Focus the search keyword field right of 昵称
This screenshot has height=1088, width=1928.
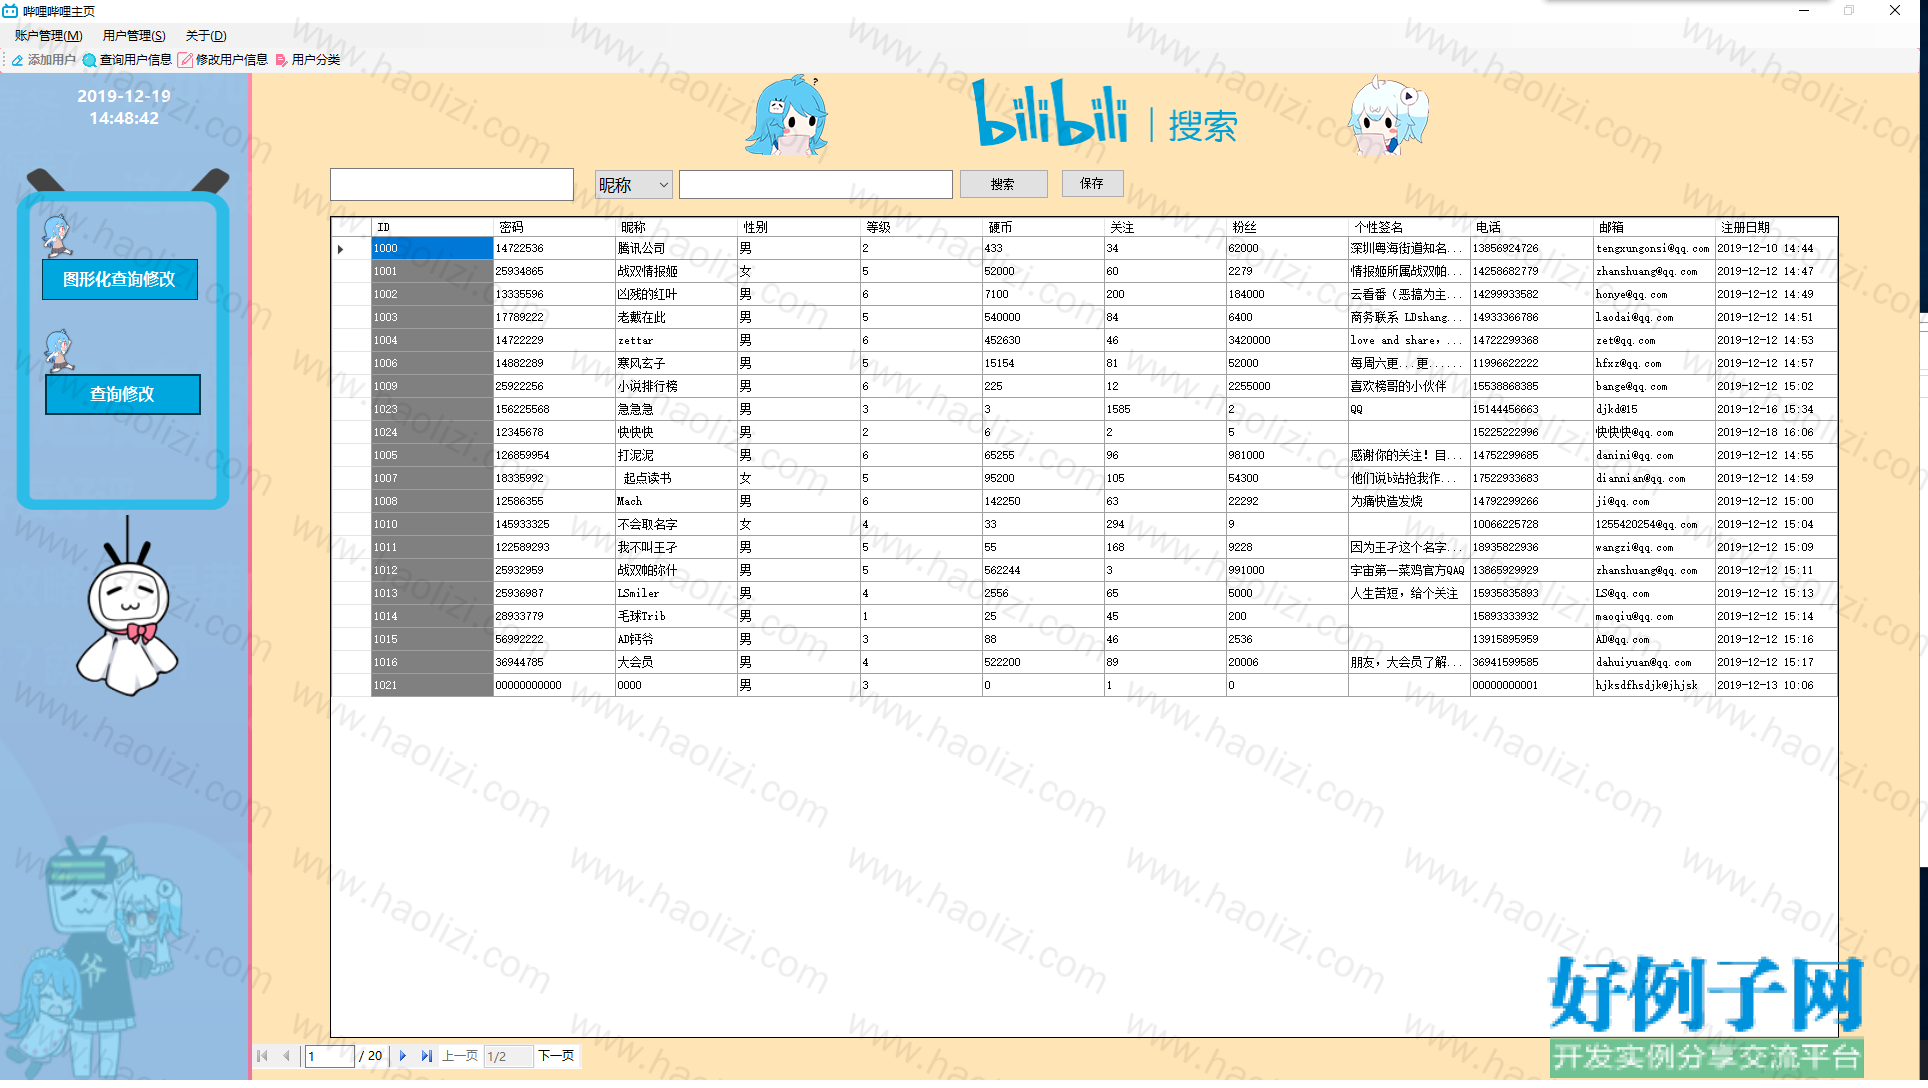[816, 185]
